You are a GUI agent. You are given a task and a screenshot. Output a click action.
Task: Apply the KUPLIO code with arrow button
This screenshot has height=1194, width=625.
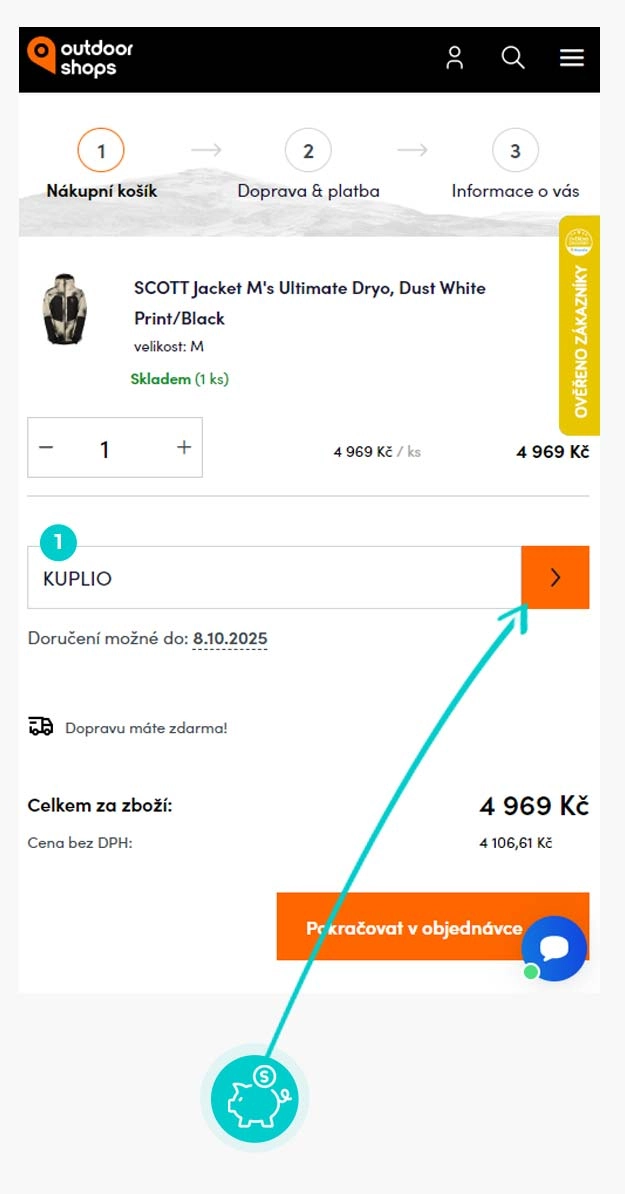coord(555,578)
